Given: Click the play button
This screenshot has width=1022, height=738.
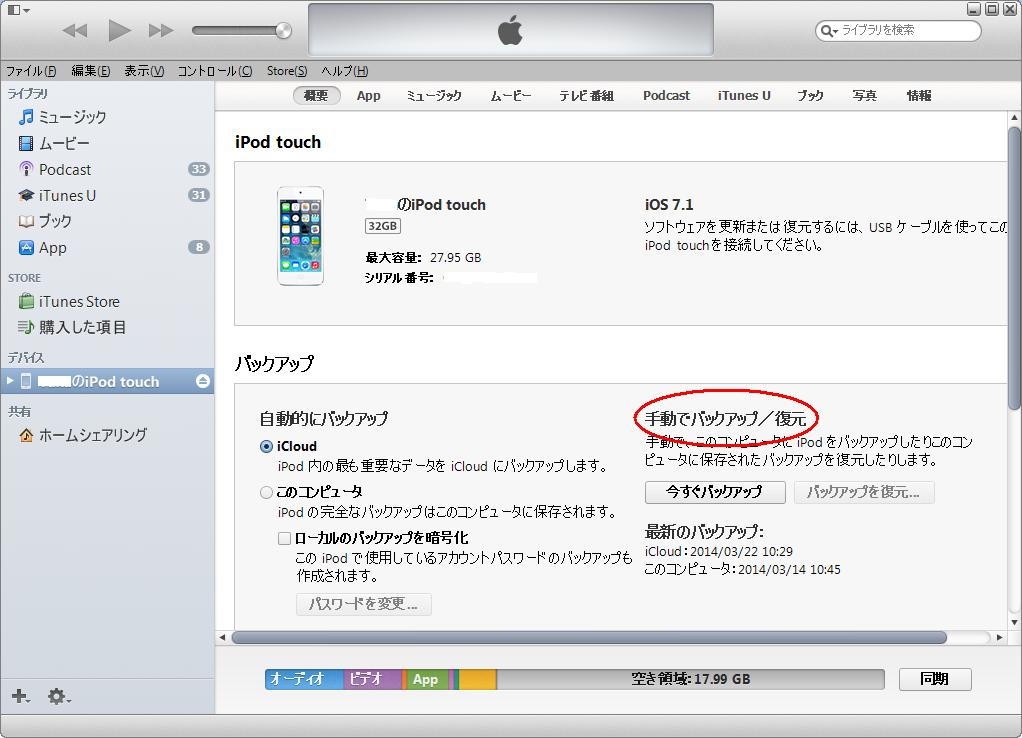Looking at the screenshot, I should pyautogui.click(x=119, y=30).
